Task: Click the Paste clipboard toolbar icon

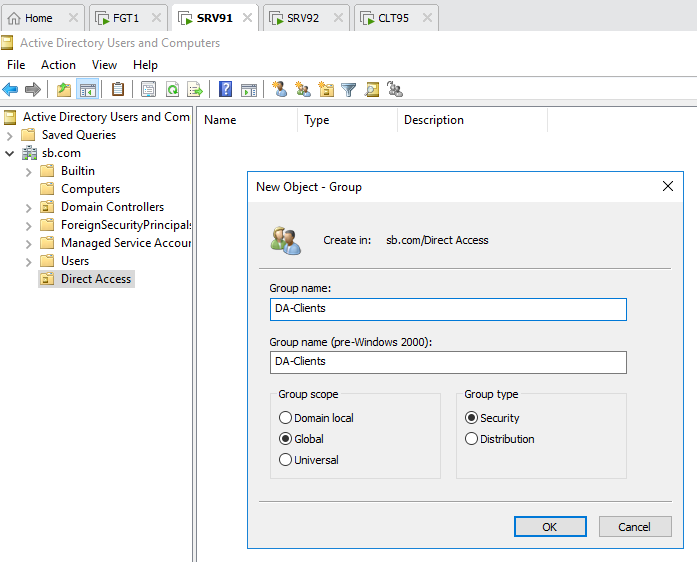Action: point(118,89)
